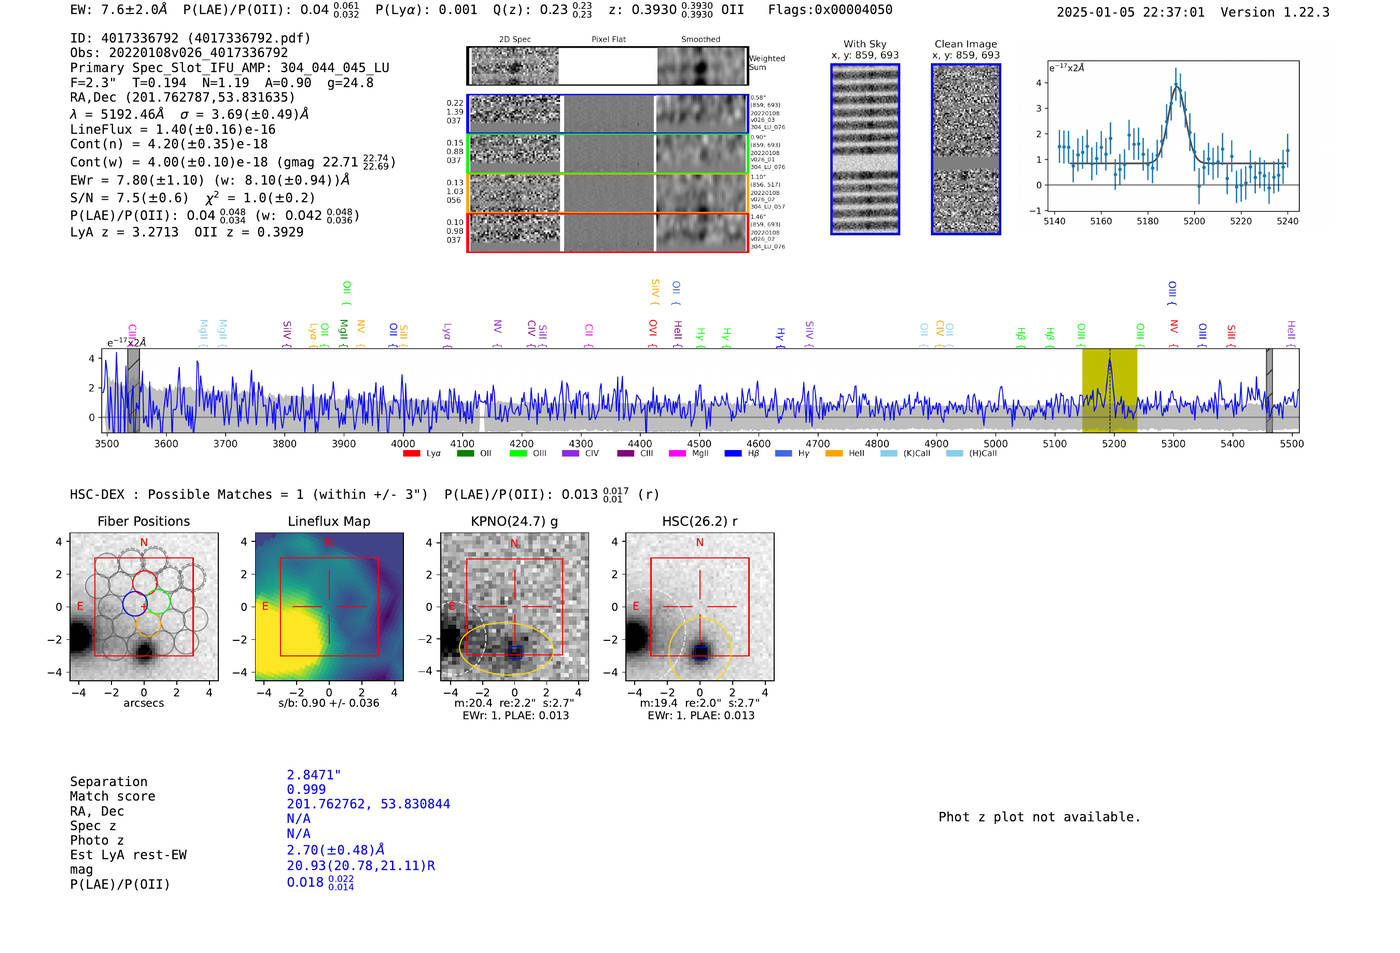Viewport: 1400px width, 953px height.
Task: Click the (K)CaII legend entry
Action: coord(905,453)
